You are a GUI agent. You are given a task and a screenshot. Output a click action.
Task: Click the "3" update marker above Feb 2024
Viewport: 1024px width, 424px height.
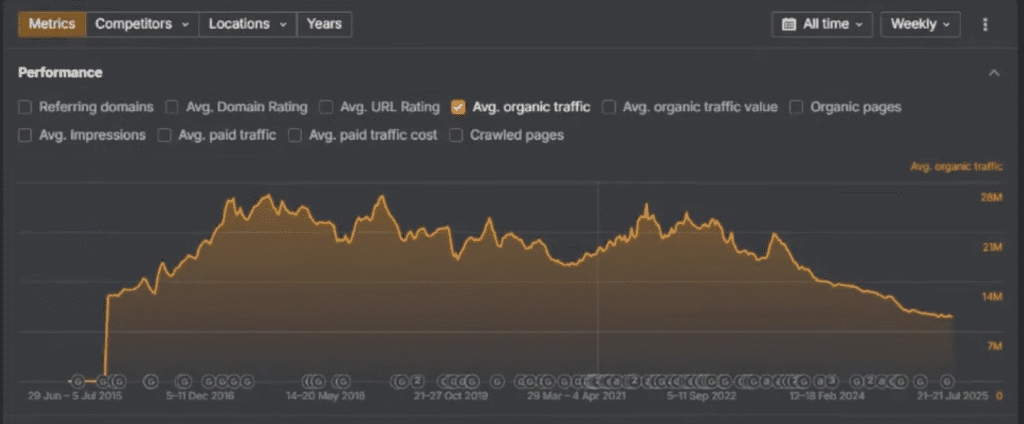[x=832, y=381]
